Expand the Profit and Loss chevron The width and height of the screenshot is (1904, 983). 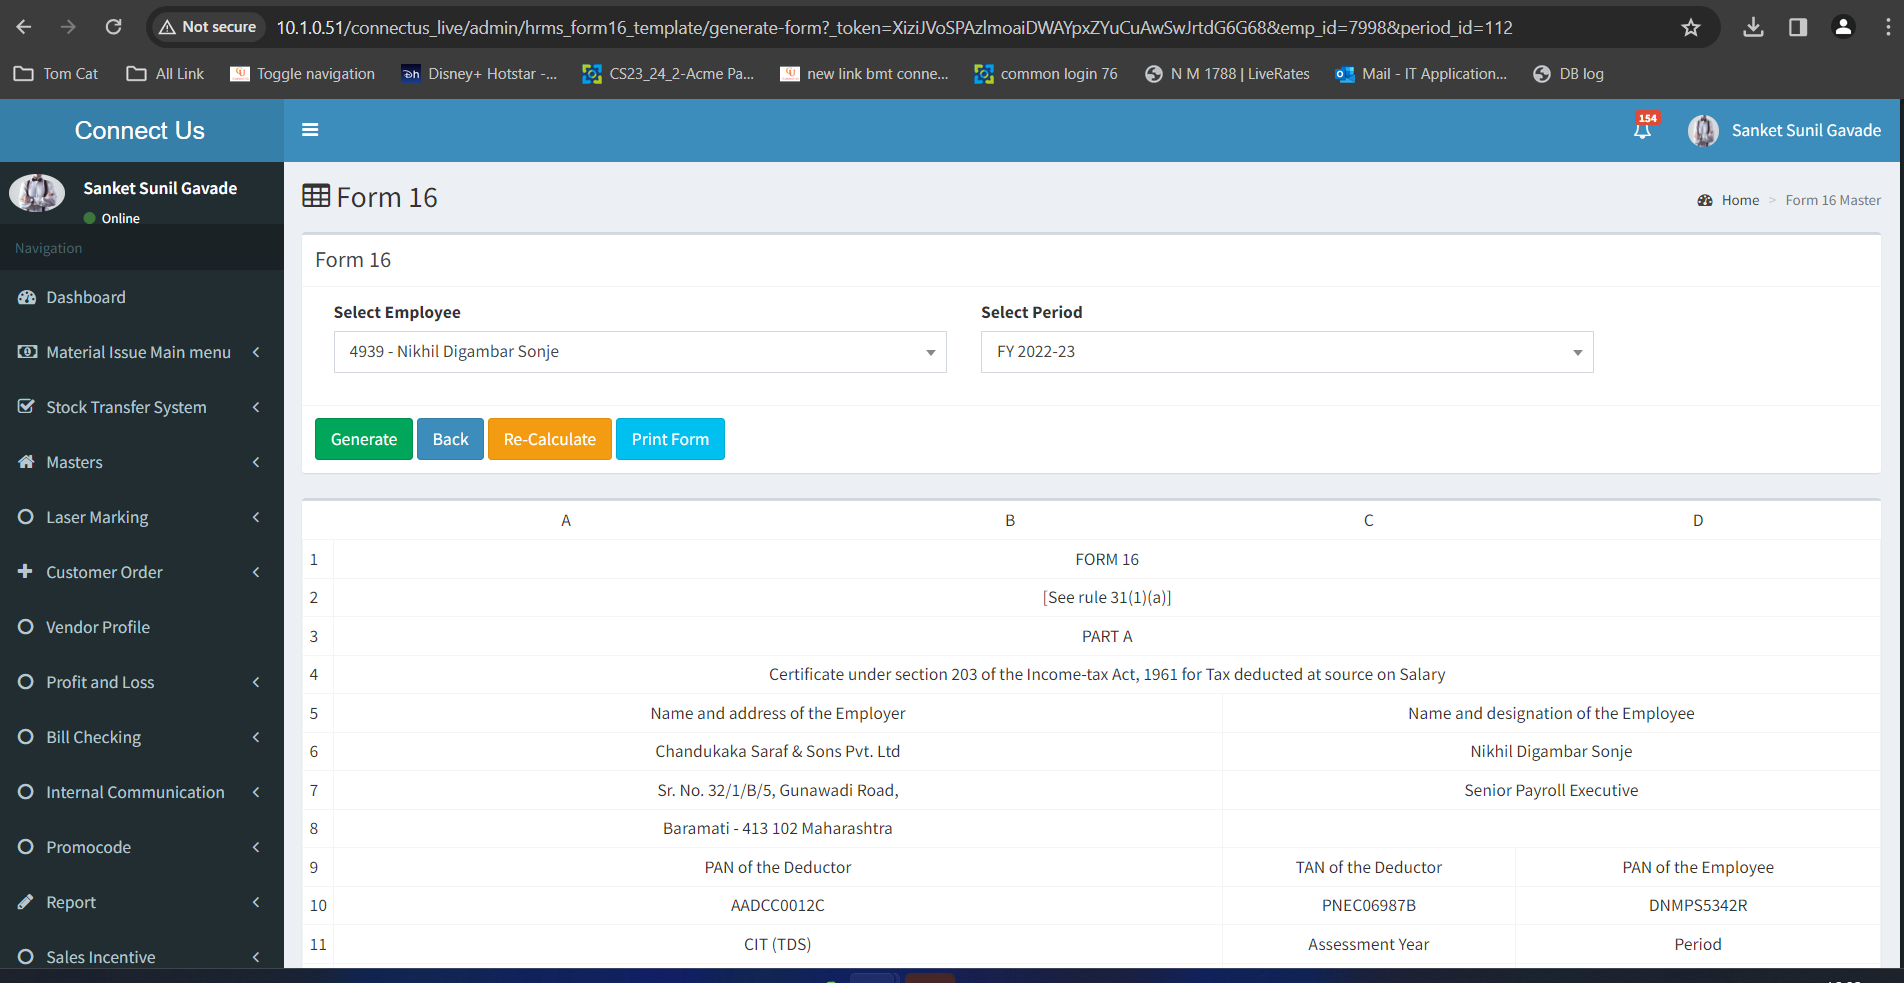point(257,682)
